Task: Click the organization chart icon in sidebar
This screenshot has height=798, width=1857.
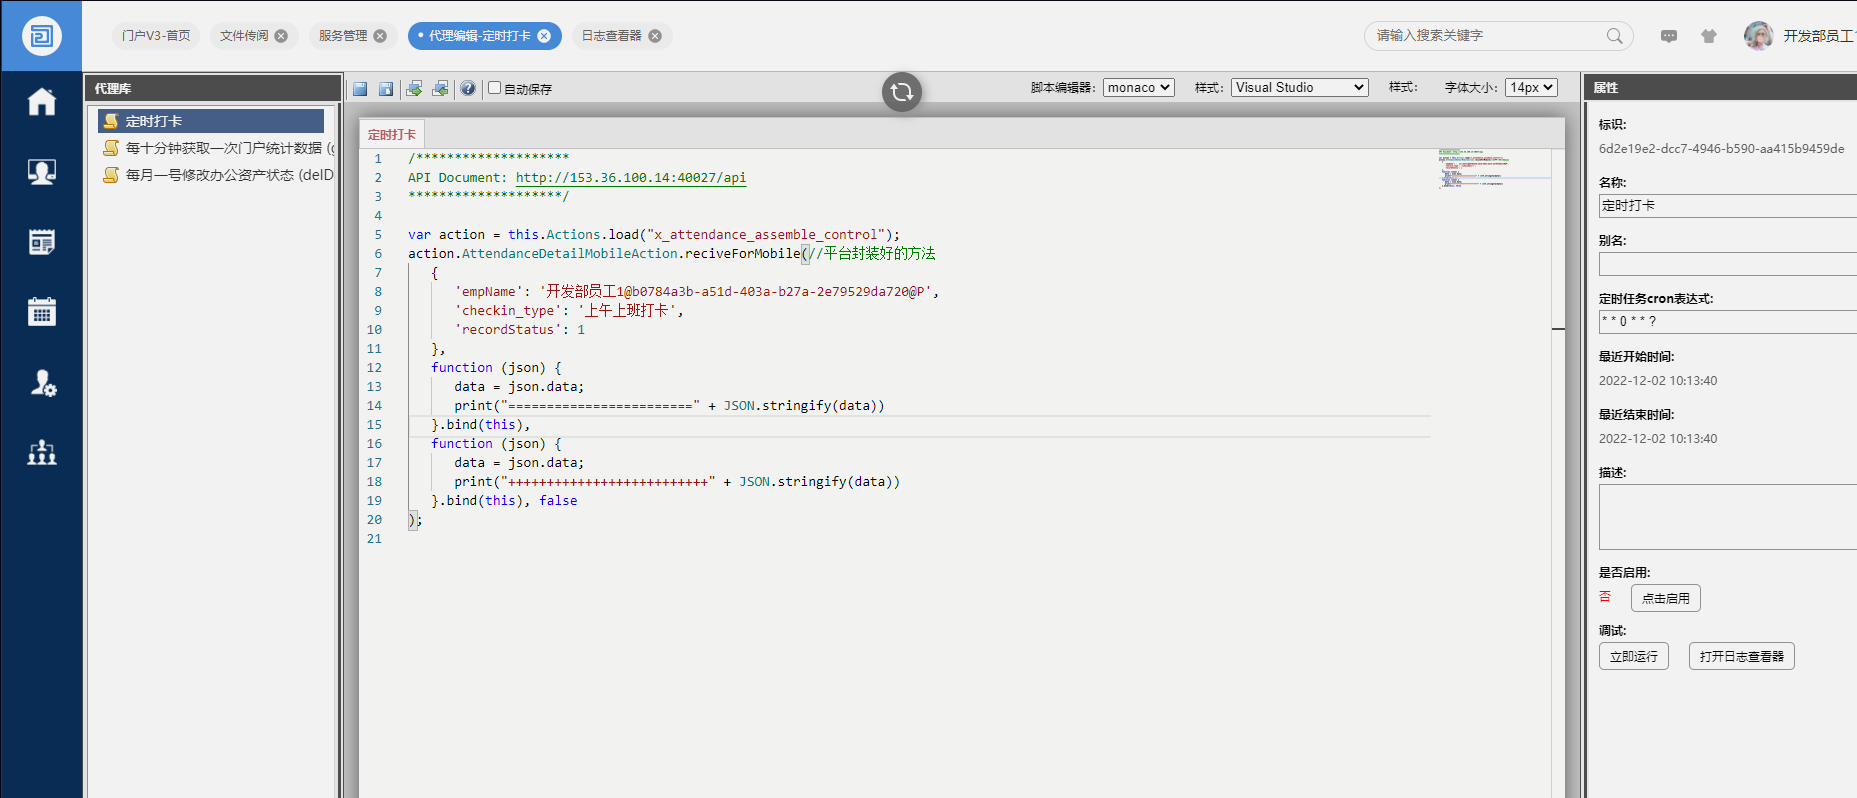Action: [42, 453]
